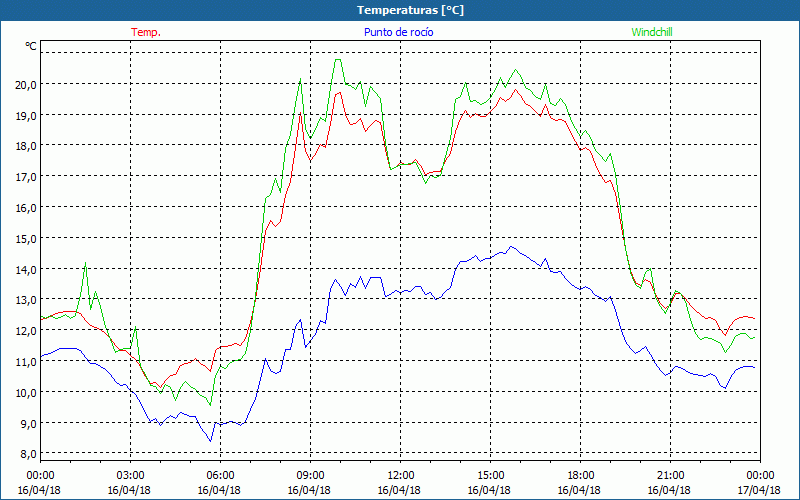Viewport: 800px width, 500px height.
Task: Select the green Windchill legend label
Action: (652, 32)
